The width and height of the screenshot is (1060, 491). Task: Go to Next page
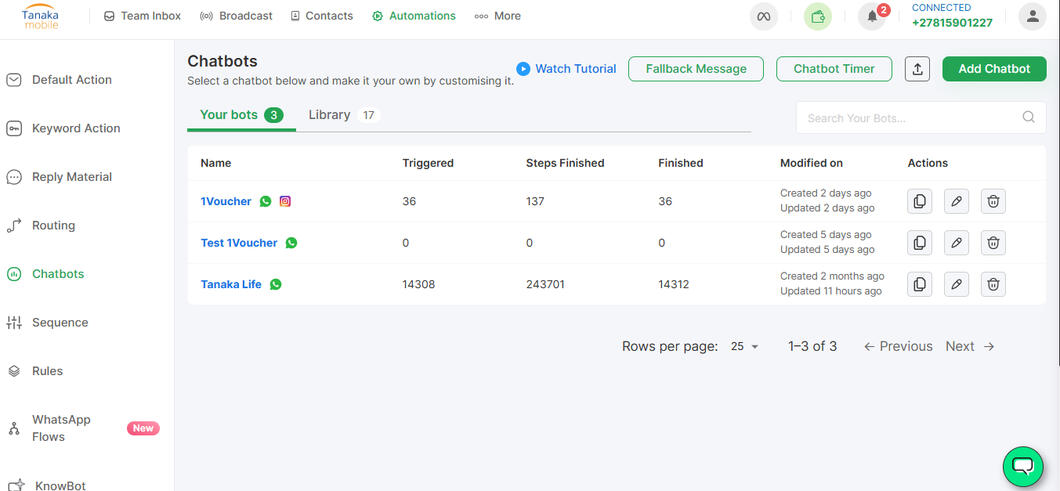970,346
